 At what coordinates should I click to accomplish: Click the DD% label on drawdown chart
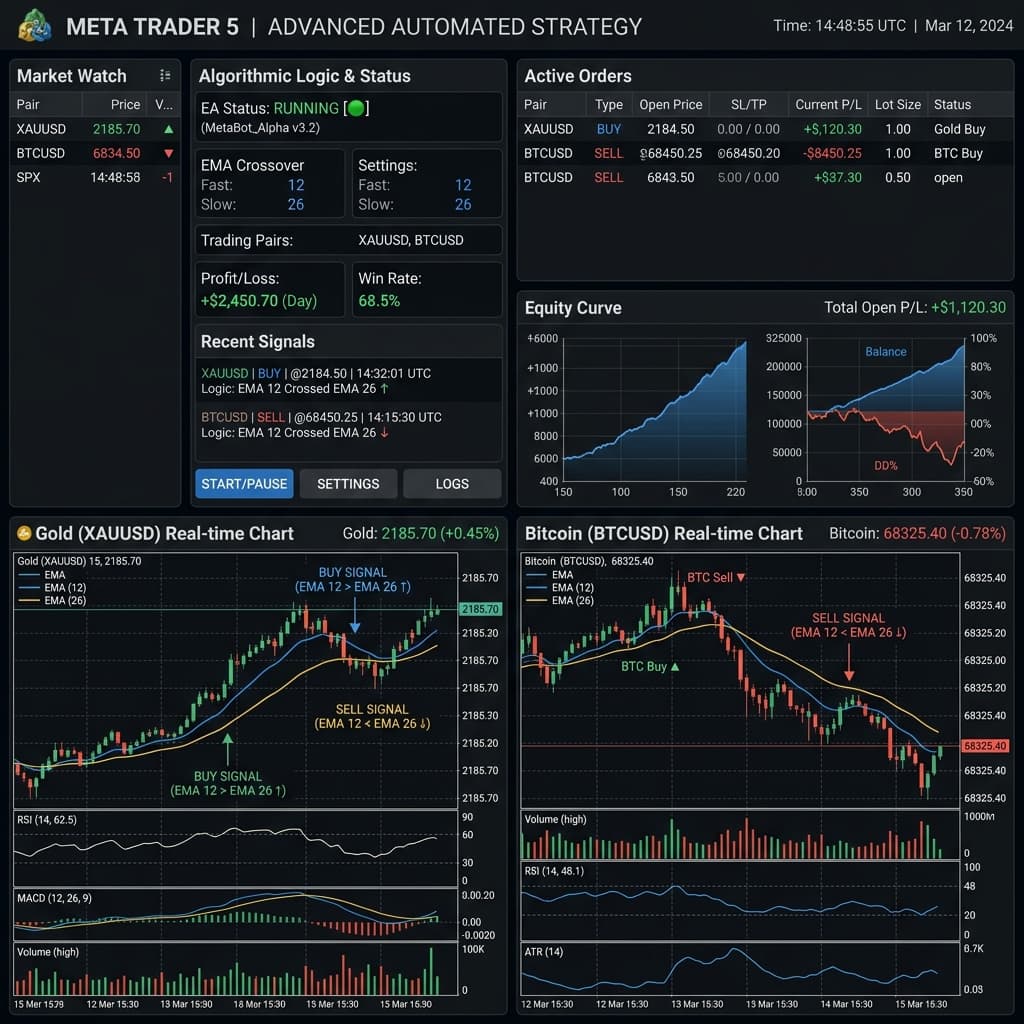(x=886, y=466)
